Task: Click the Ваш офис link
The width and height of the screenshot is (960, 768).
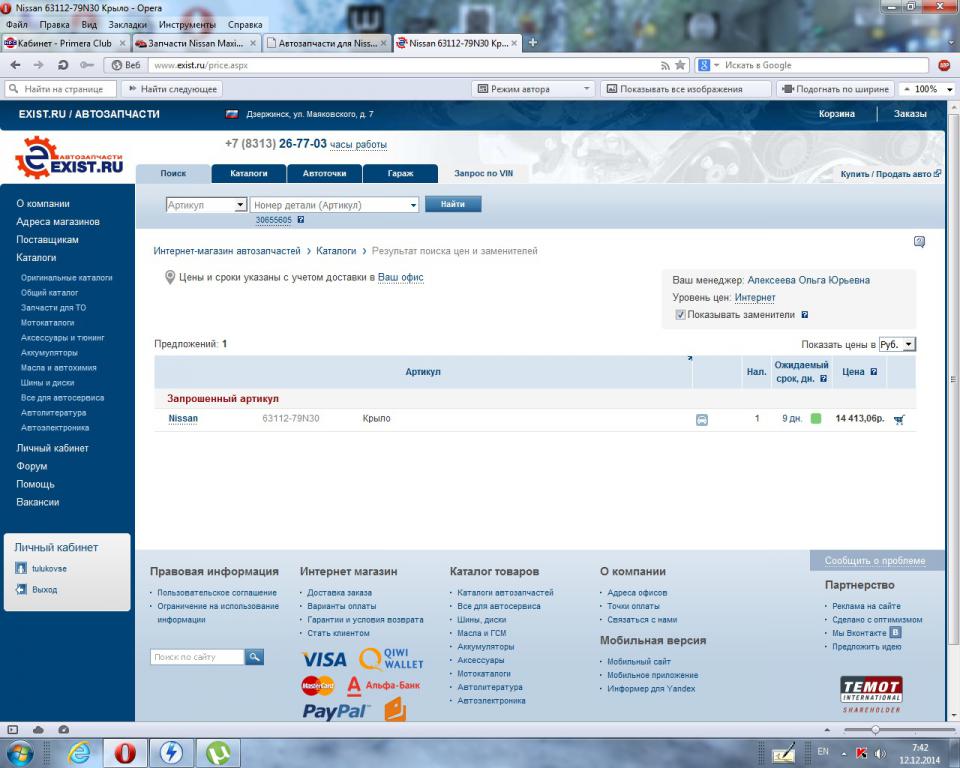Action: coord(400,277)
